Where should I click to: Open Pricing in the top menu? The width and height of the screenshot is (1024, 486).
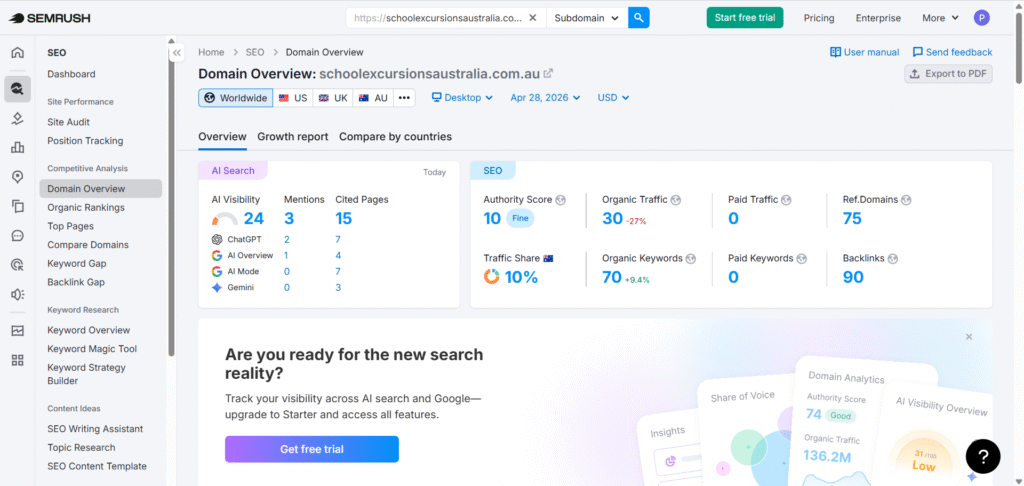819,18
